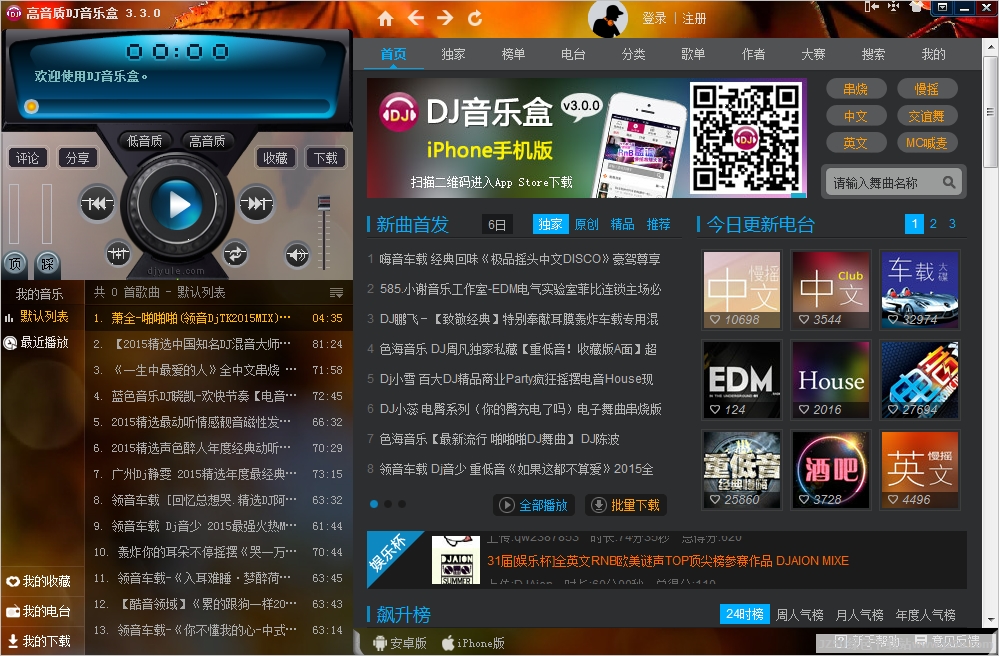The height and width of the screenshot is (656, 999).
Task: Switch to mini mode with the arrows icon
Action: 893,7
